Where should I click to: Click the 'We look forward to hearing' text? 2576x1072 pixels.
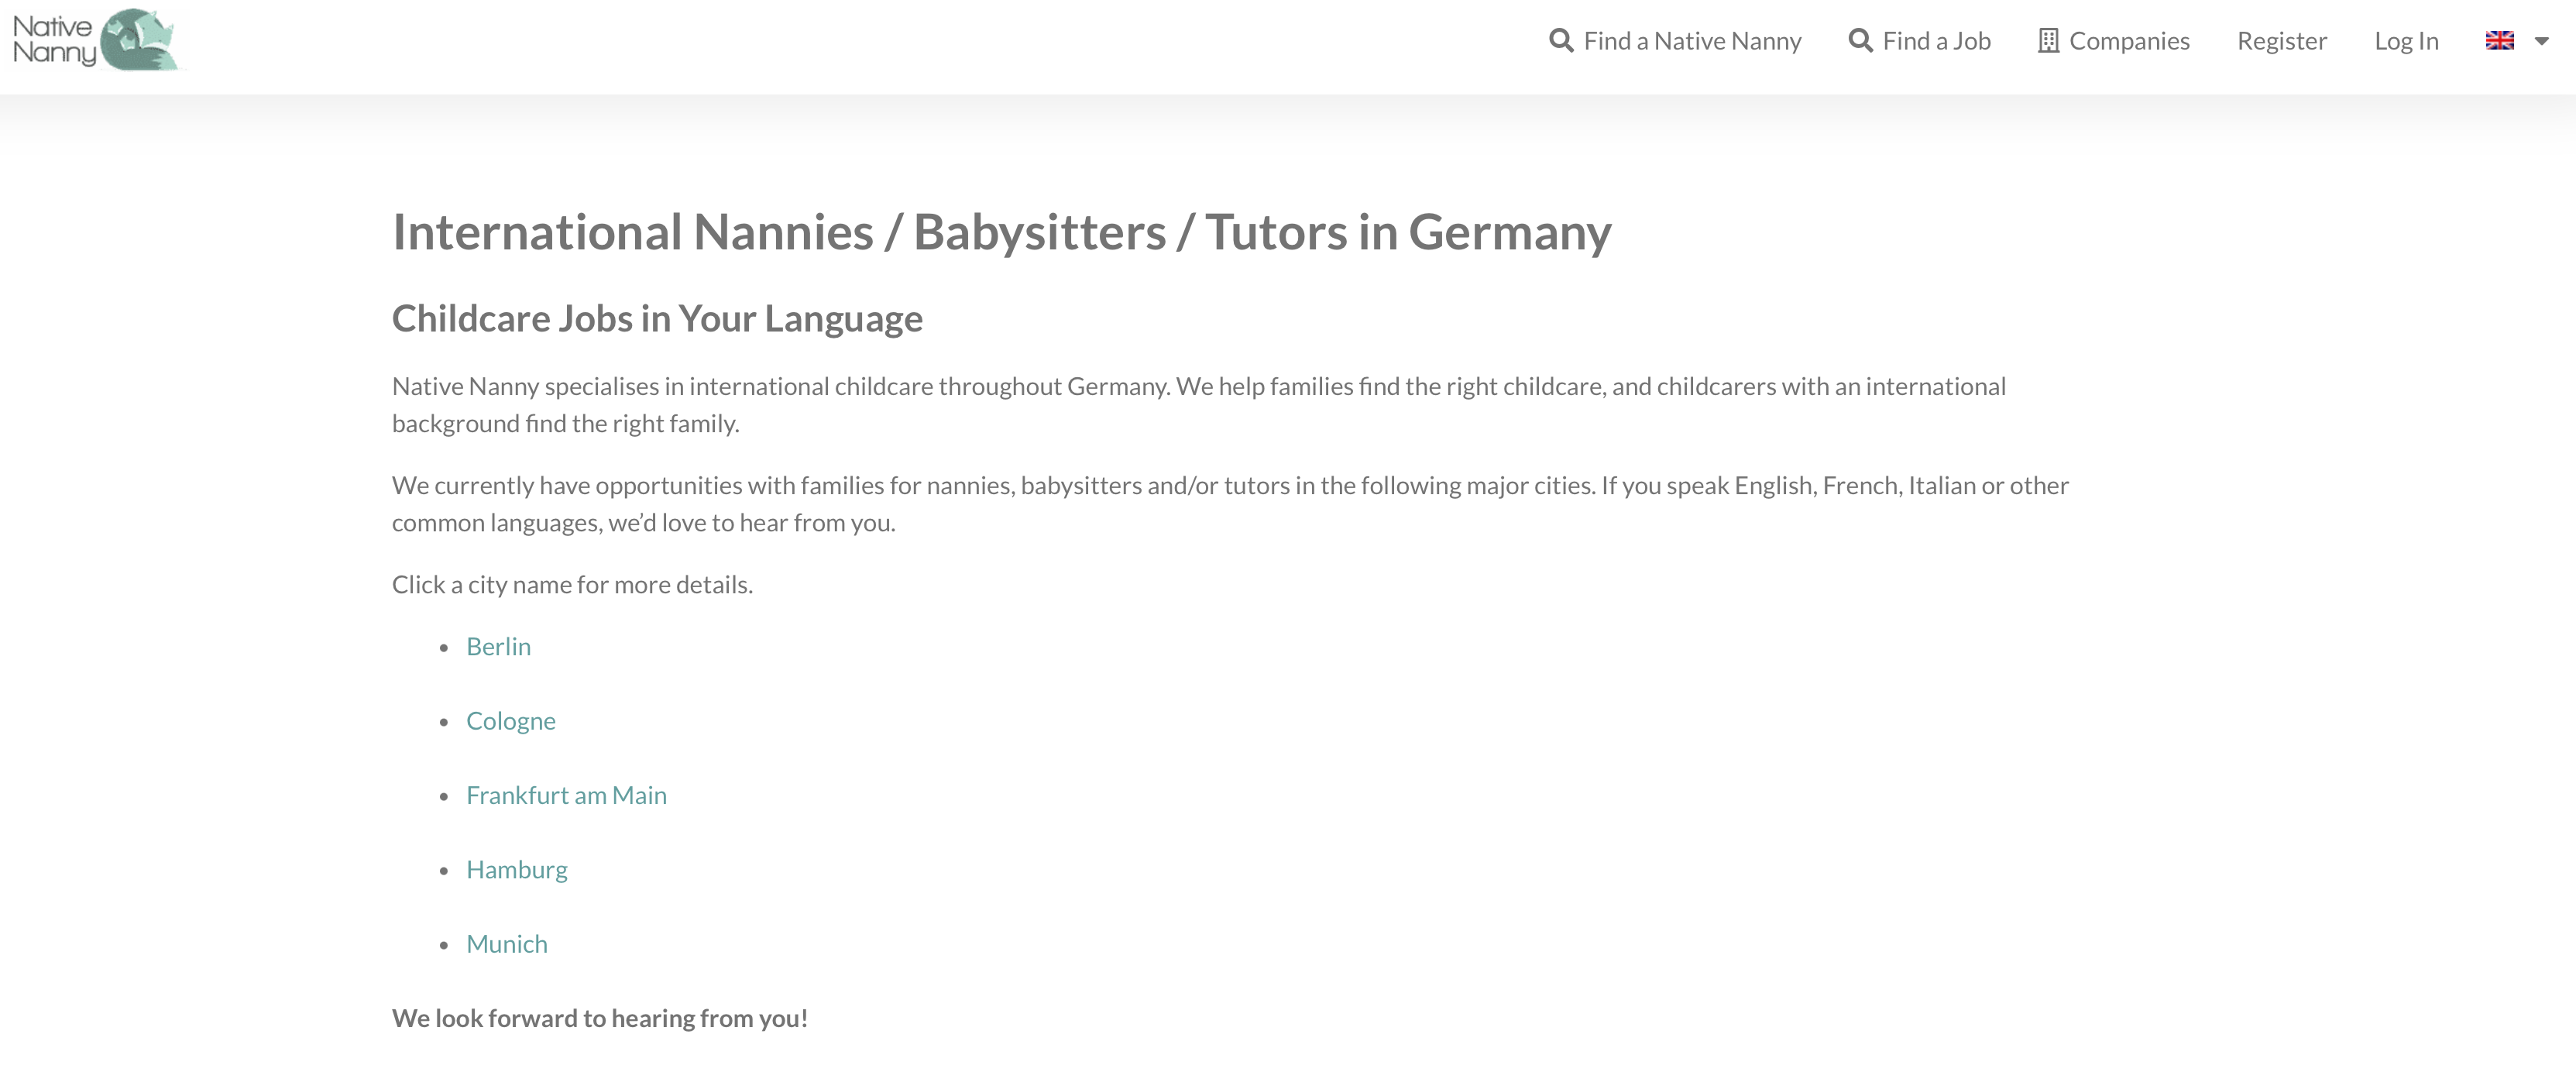pyautogui.click(x=599, y=1018)
